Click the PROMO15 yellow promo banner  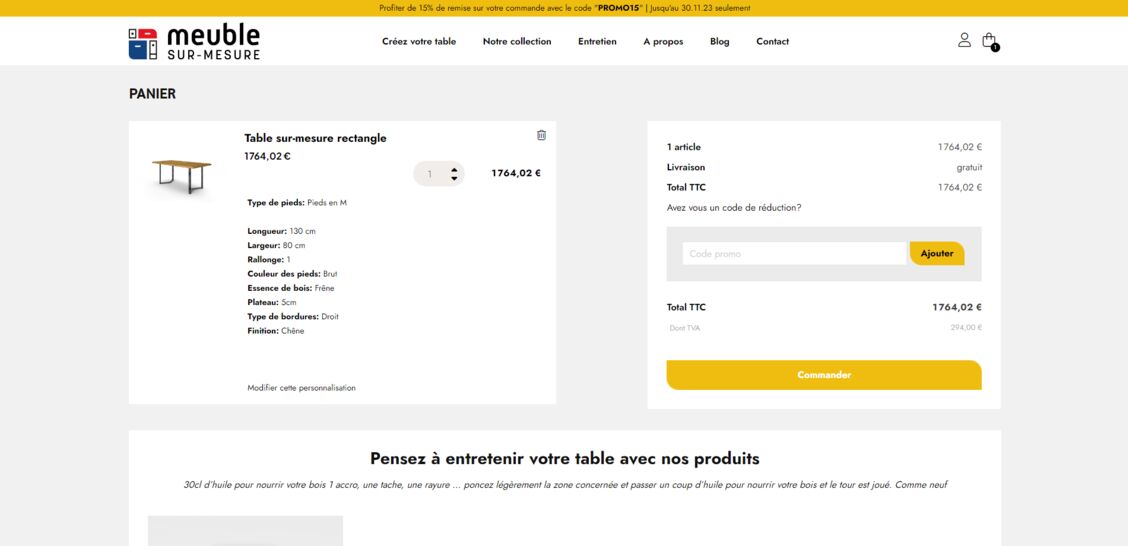coord(564,8)
